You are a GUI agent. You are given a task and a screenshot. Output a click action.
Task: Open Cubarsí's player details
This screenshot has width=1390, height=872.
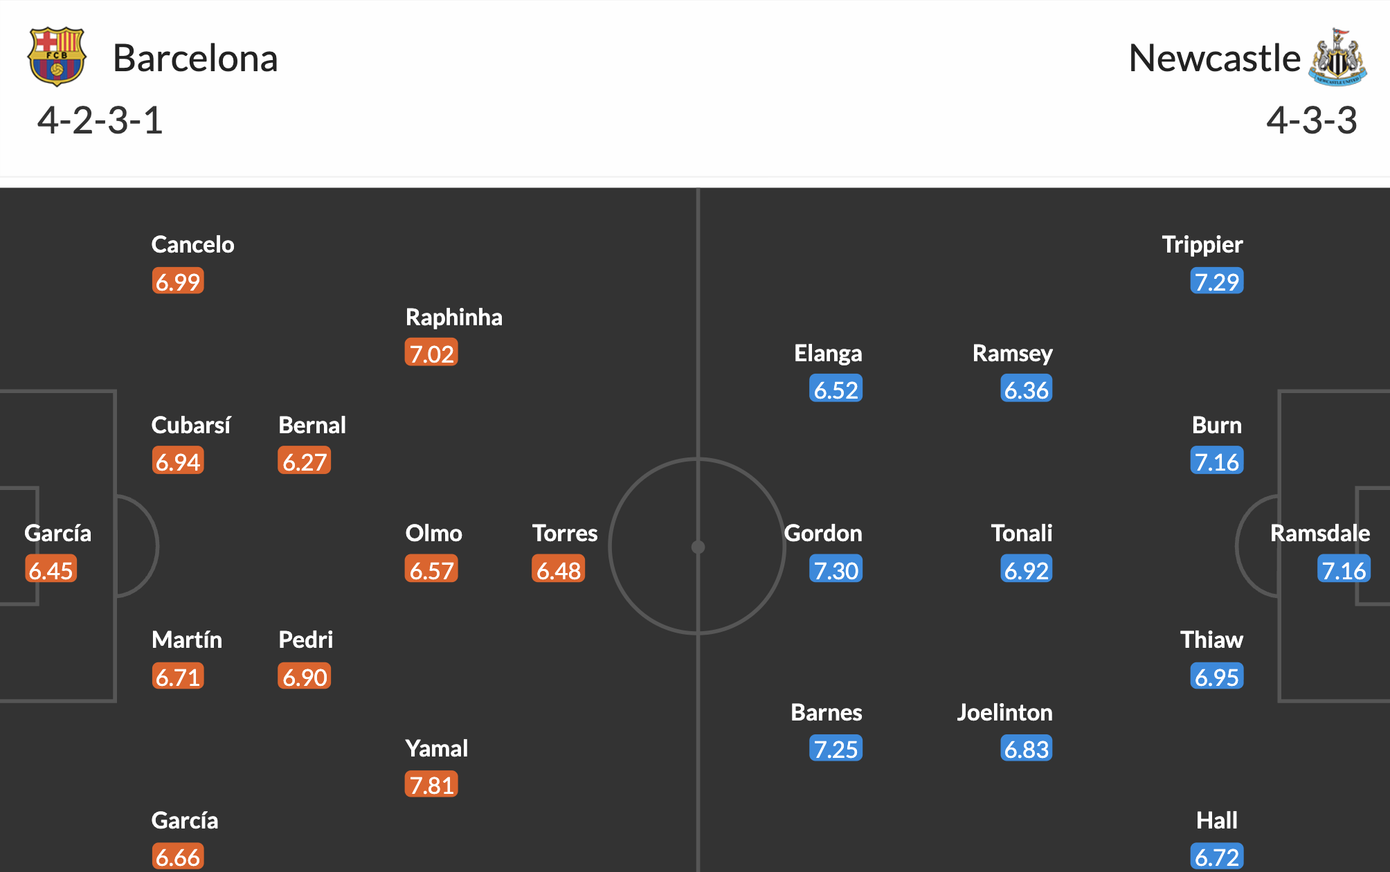190,425
